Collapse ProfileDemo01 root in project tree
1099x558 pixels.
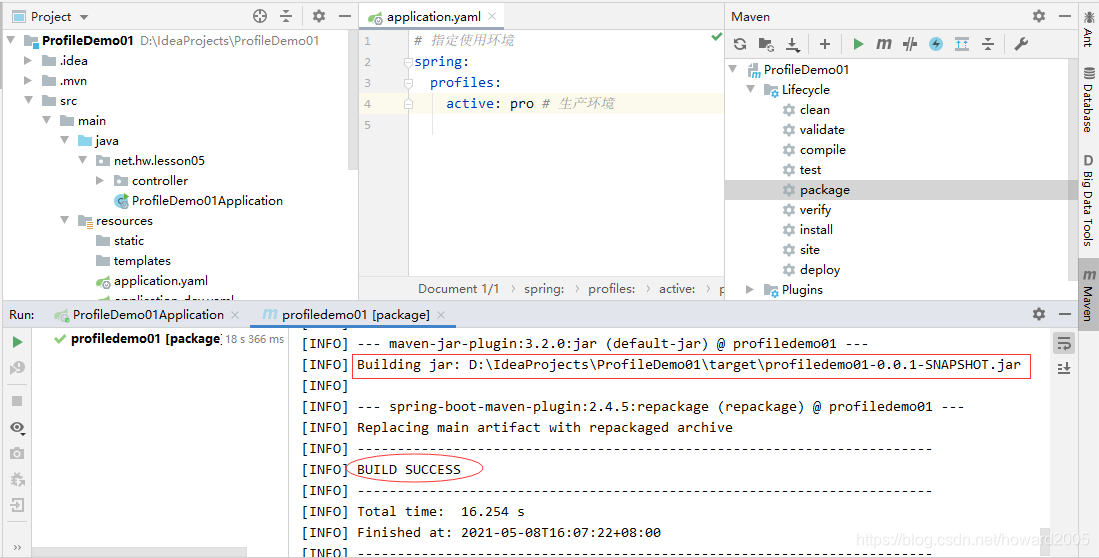[x=11, y=41]
